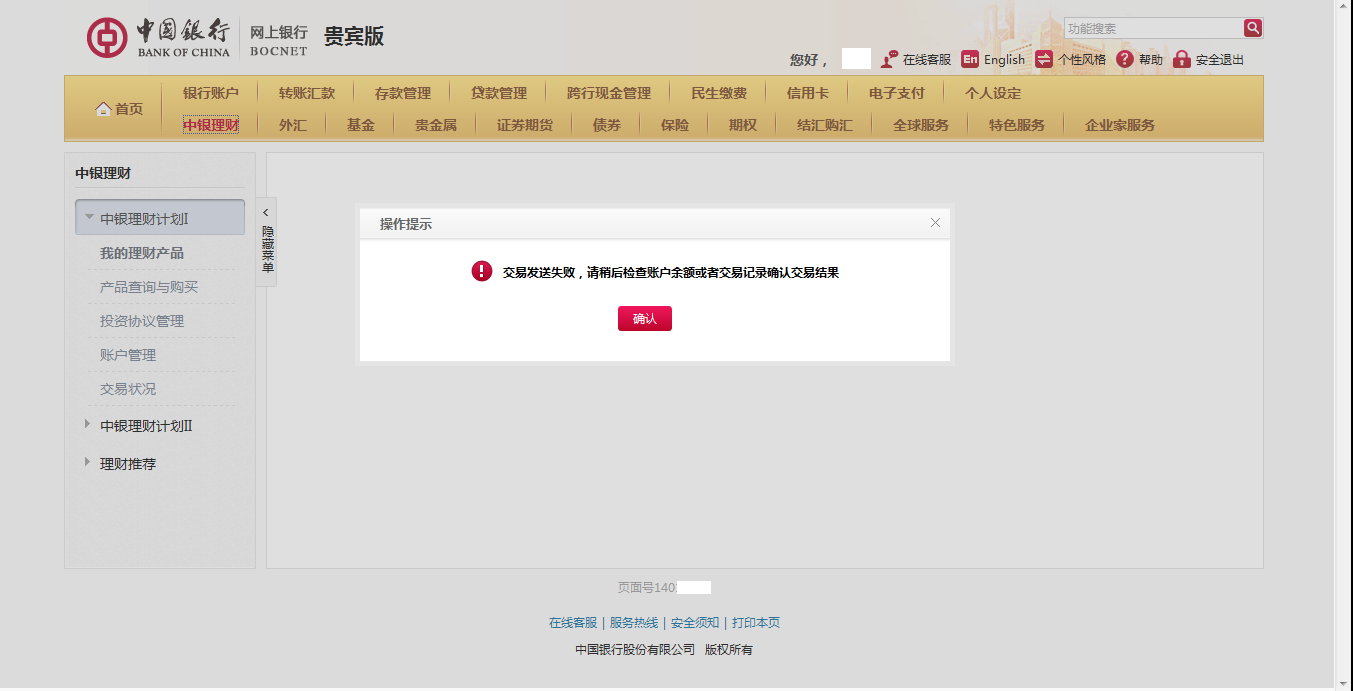Image resolution: width=1353 pixels, height=691 pixels.
Task: Open the 基金 menu
Action: pos(361,125)
